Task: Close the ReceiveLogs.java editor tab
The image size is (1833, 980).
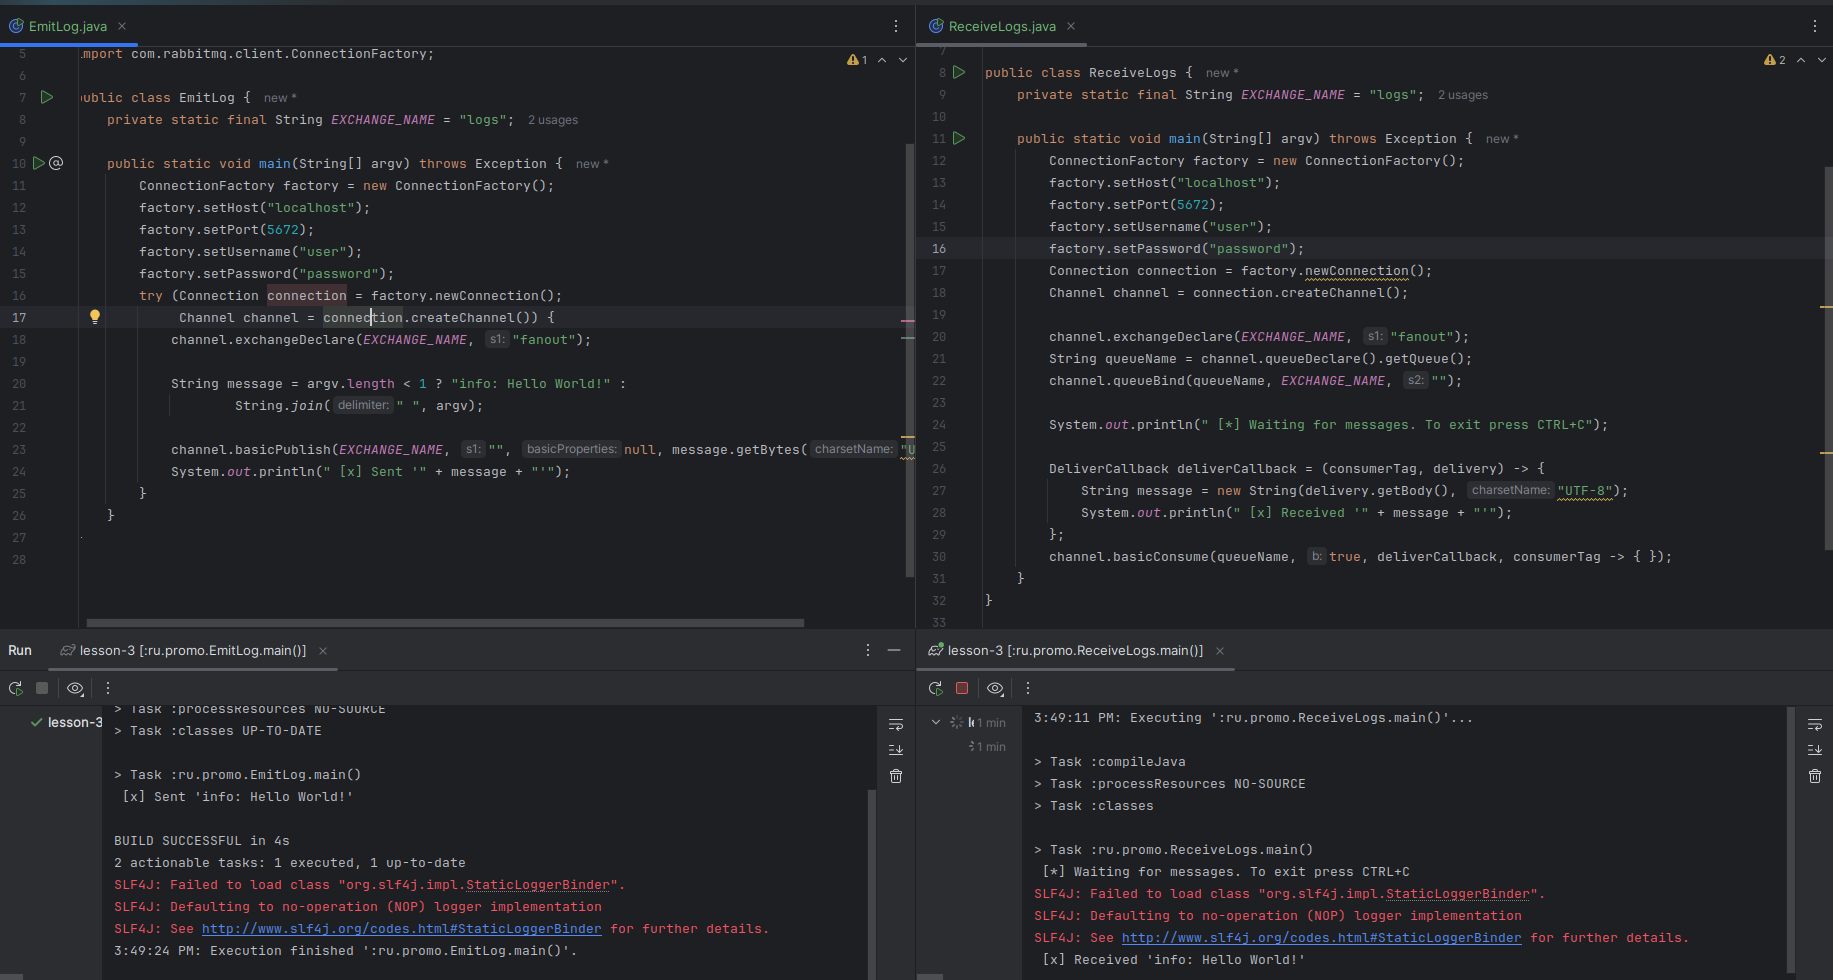Action: pyautogui.click(x=1071, y=26)
